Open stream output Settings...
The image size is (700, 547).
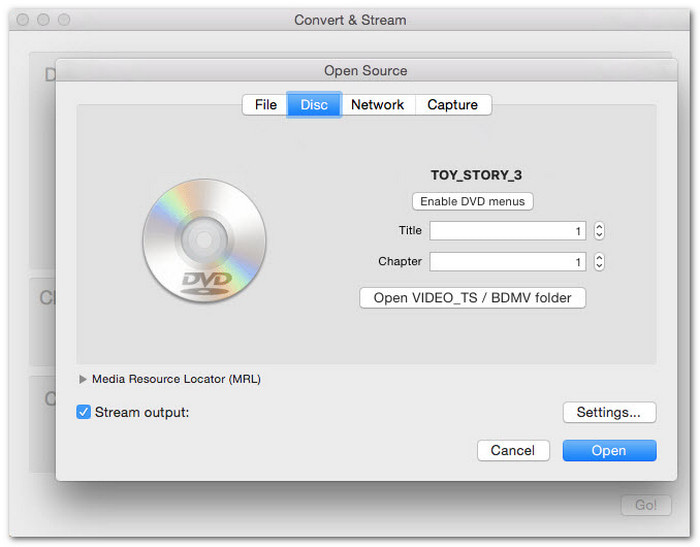click(x=609, y=412)
